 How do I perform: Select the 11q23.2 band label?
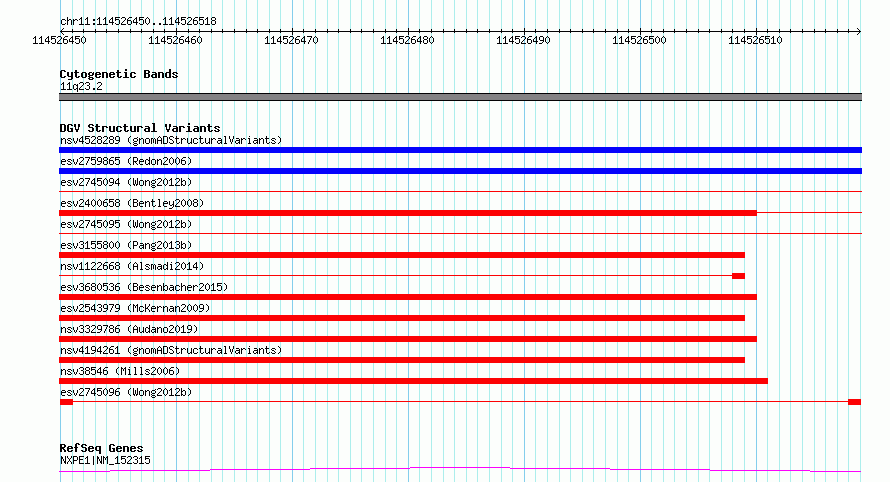[81, 86]
